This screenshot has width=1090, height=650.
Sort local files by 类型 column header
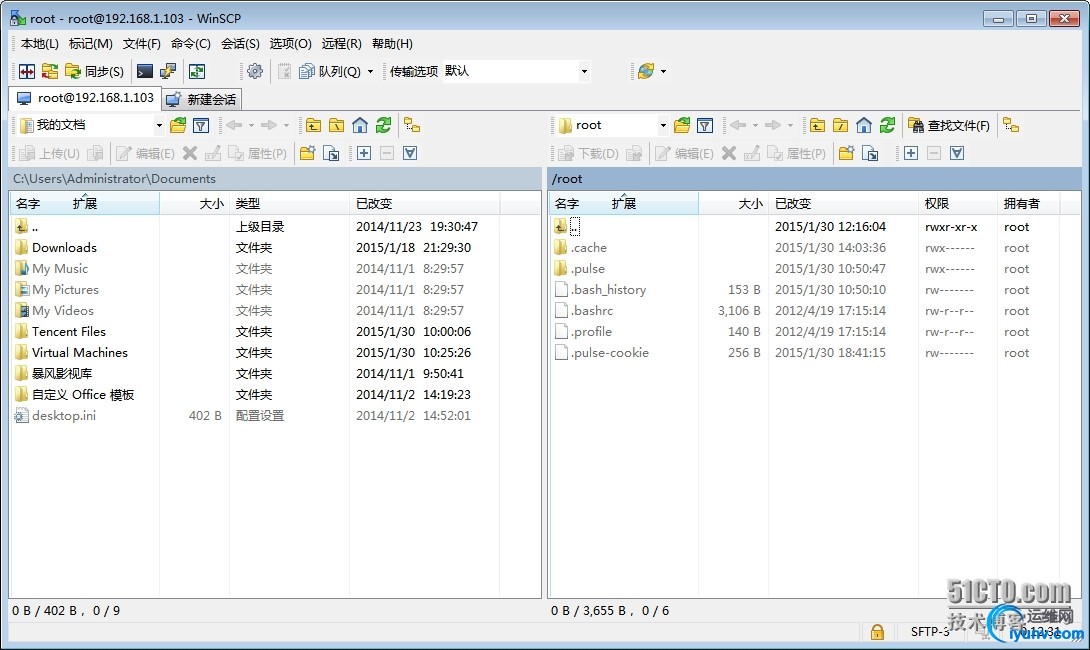[x=289, y=203]
